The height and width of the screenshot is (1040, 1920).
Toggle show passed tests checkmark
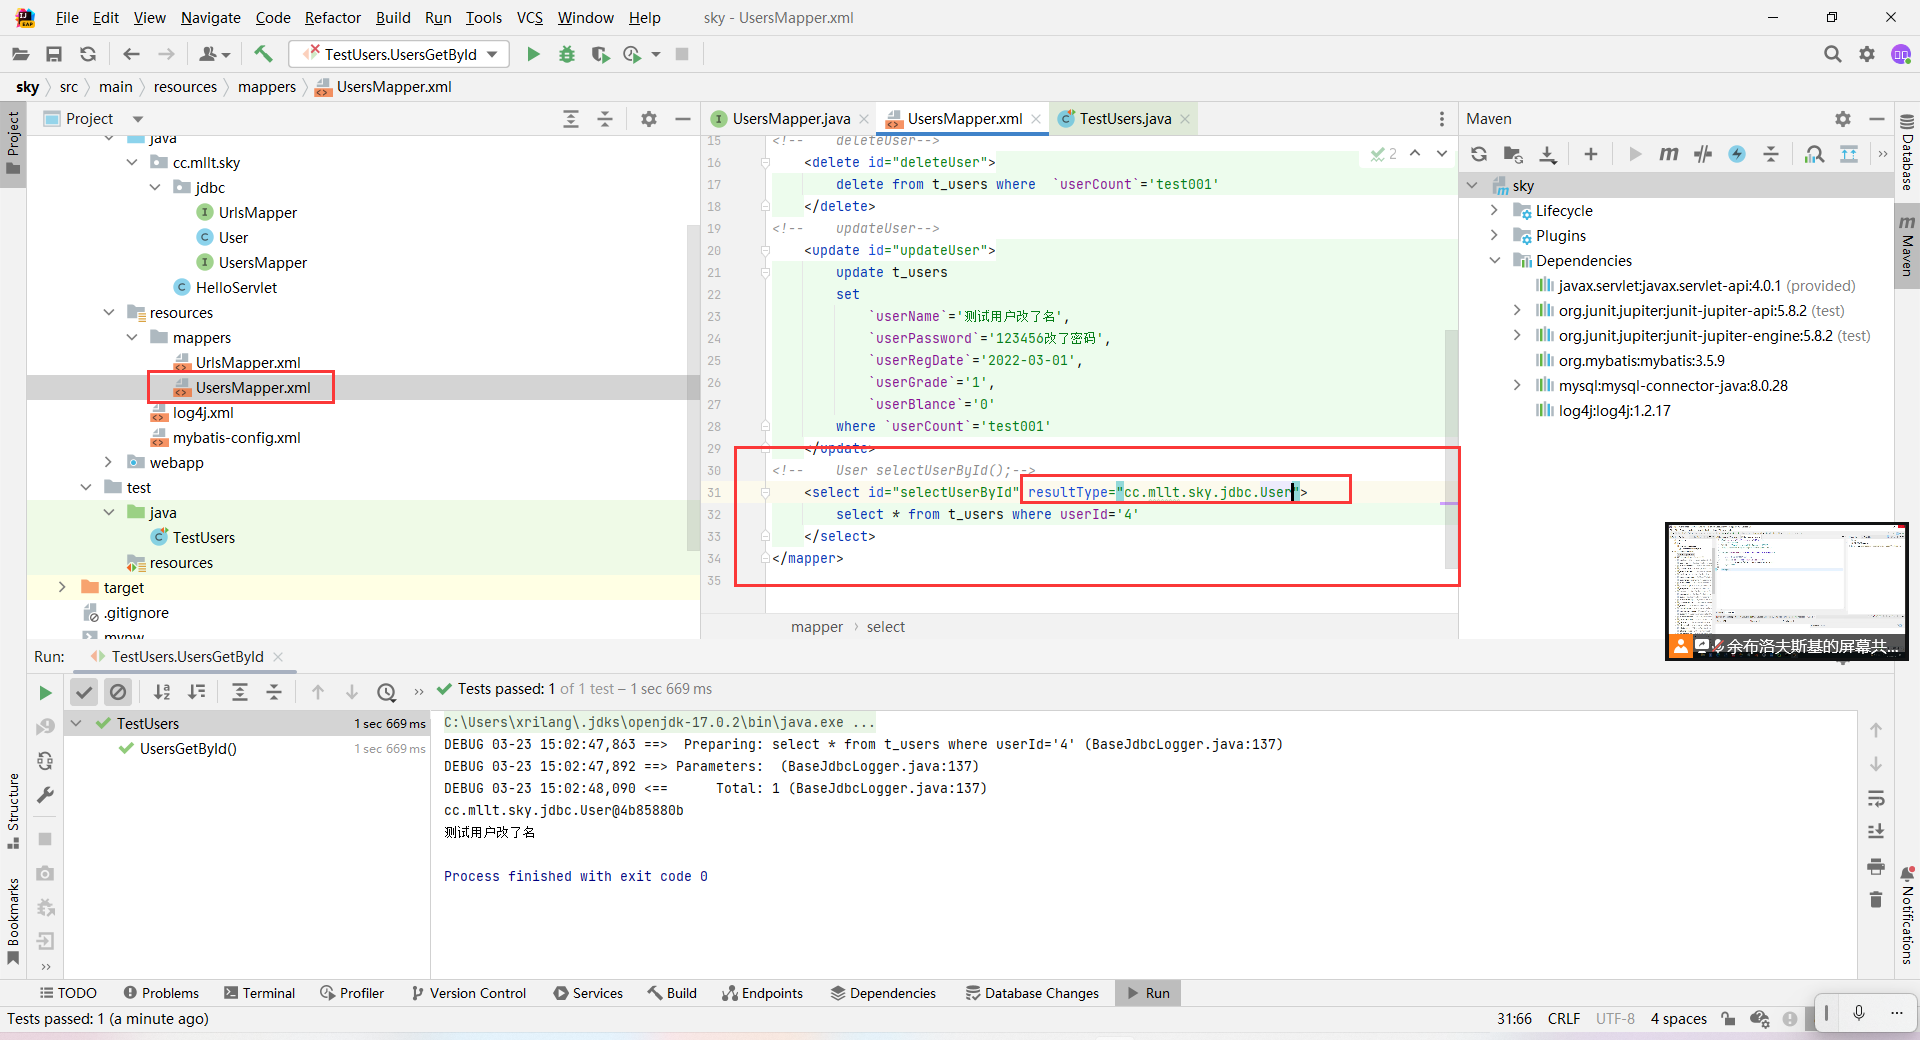point(84,692)
